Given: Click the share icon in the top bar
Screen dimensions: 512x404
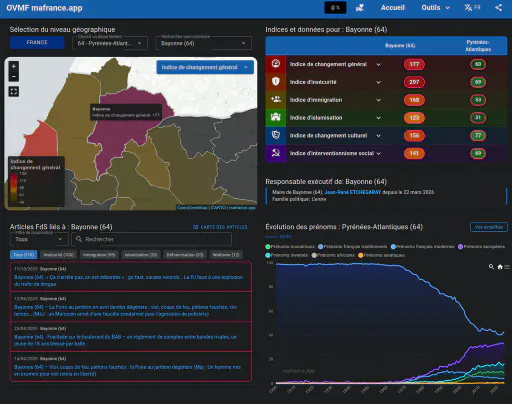Looking at the screenshot, I should tap(498, 8).
